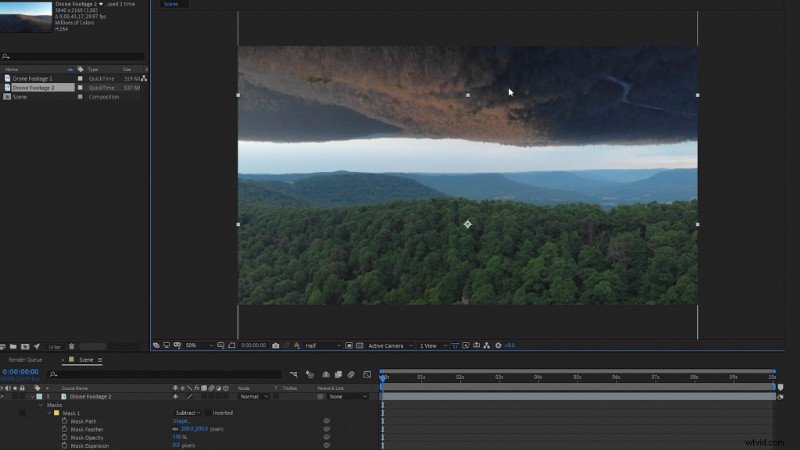Screen dimensions: 800x450
Task: Collapse Drone Footage 2 layer properties
Action: click(x=32, y=396)
